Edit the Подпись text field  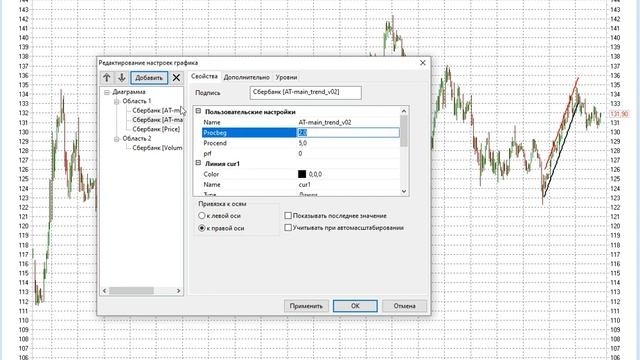(305, 93)
